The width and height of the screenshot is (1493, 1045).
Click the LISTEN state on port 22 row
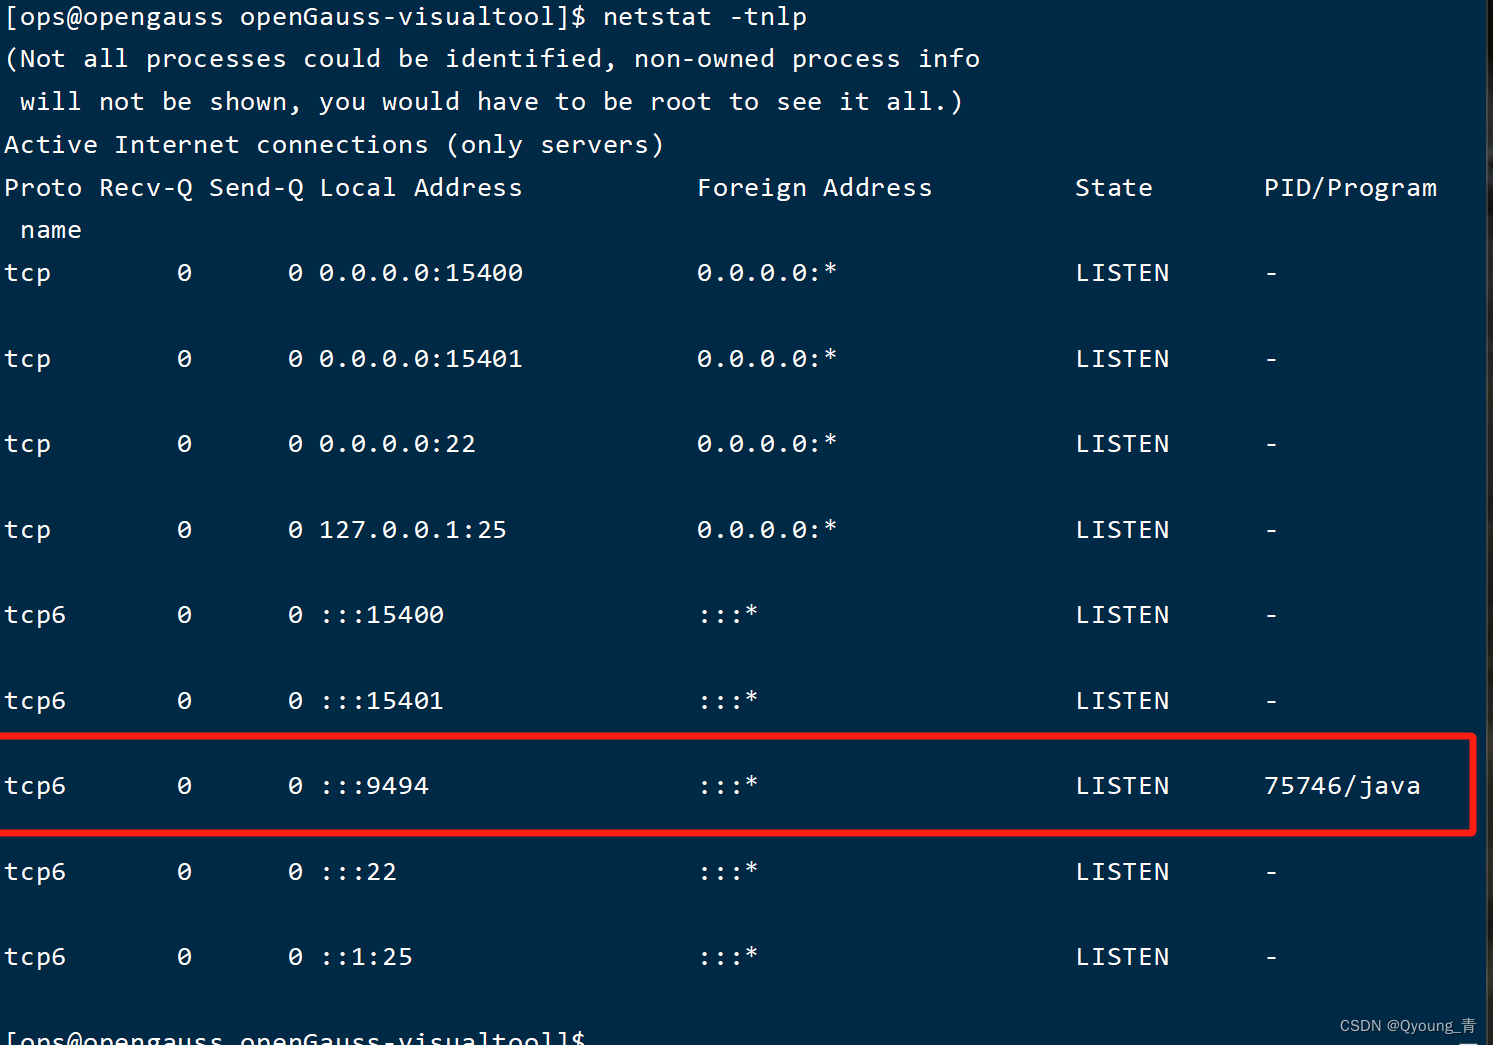click(1122, 443)
